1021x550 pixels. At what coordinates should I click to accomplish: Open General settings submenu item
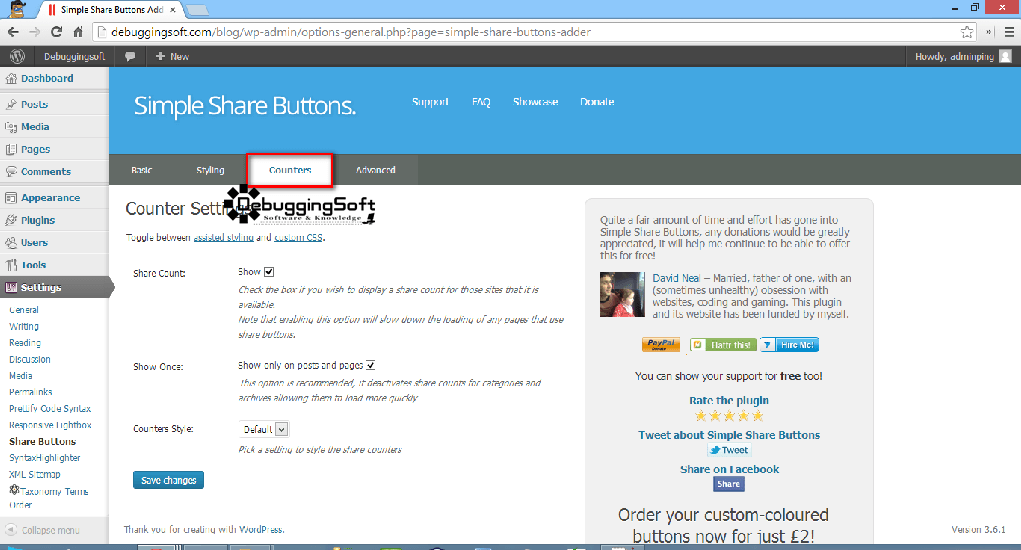pos(24,310)
